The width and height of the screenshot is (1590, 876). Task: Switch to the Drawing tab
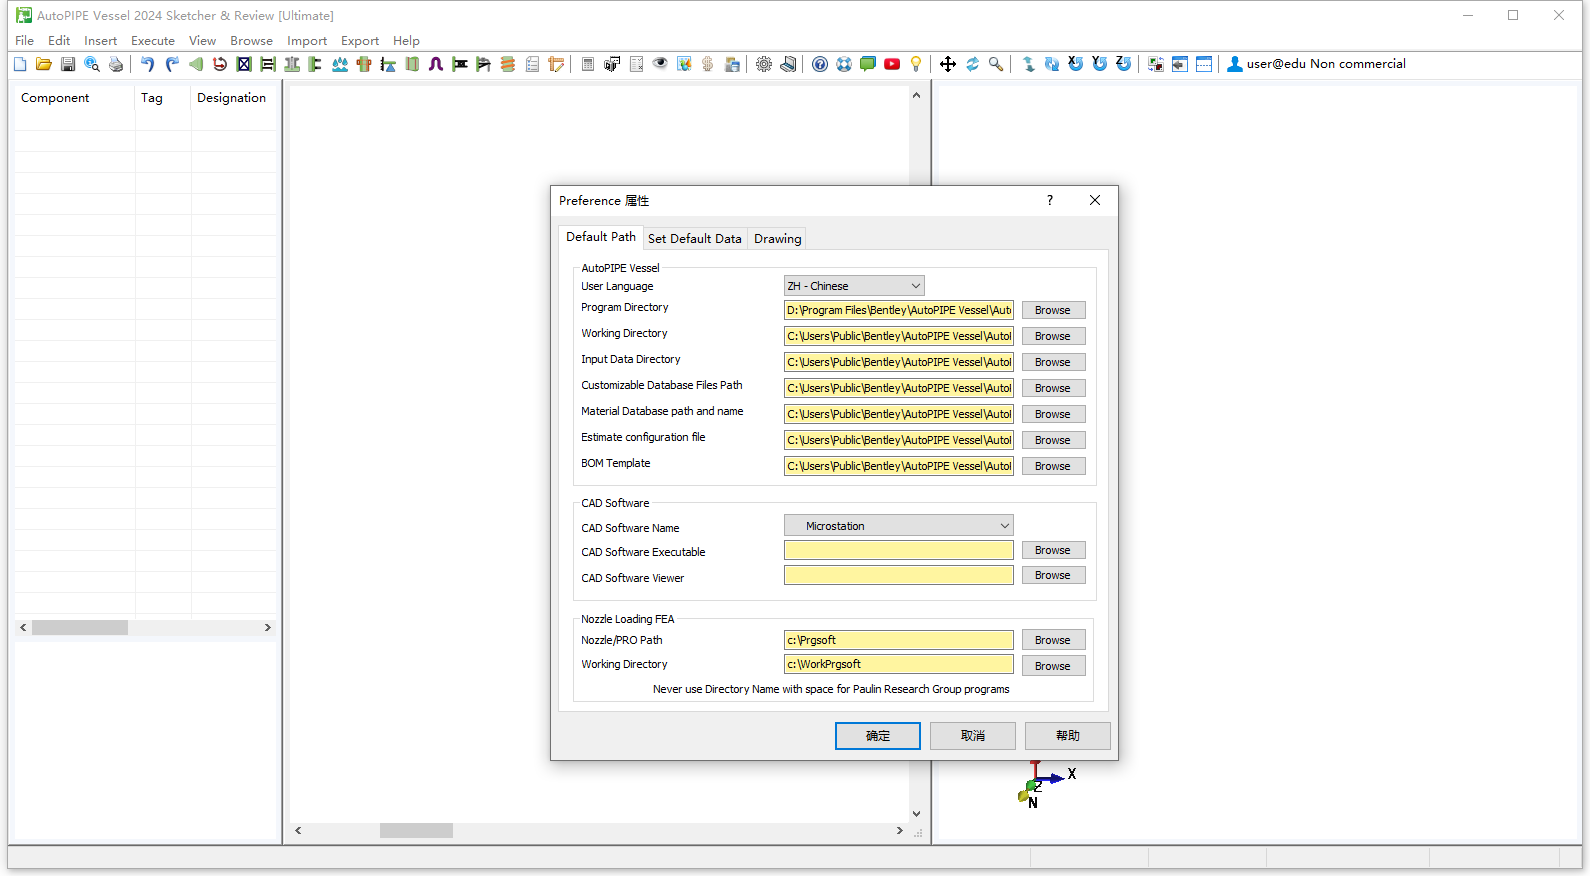pyautogui.click(x=778, y=239)
